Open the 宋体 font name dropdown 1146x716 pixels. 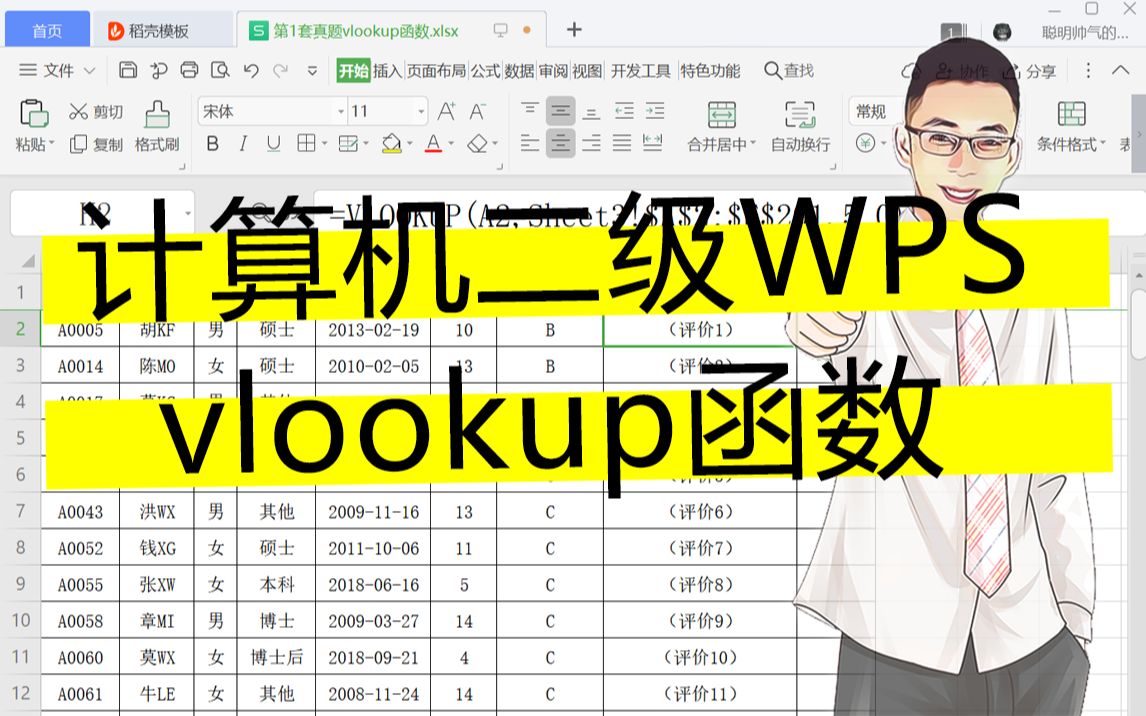[x=340, y=111]
